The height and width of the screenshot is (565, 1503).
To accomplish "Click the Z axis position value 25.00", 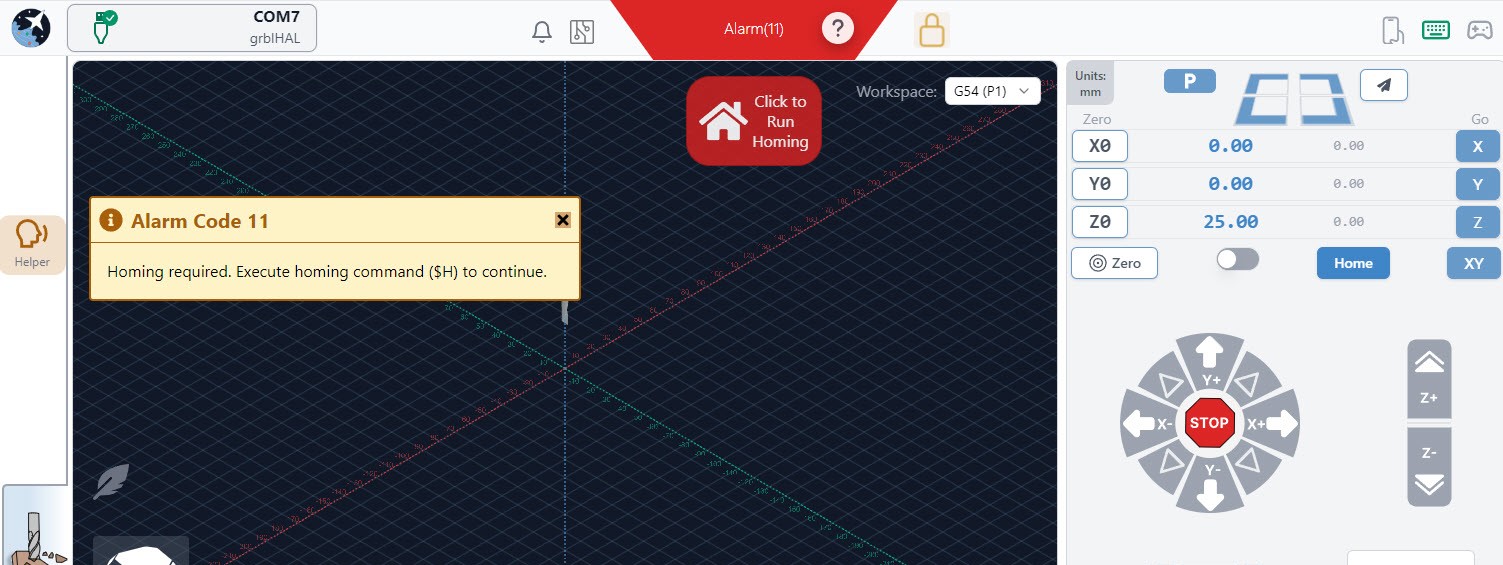I will [x=1230, y=222].
